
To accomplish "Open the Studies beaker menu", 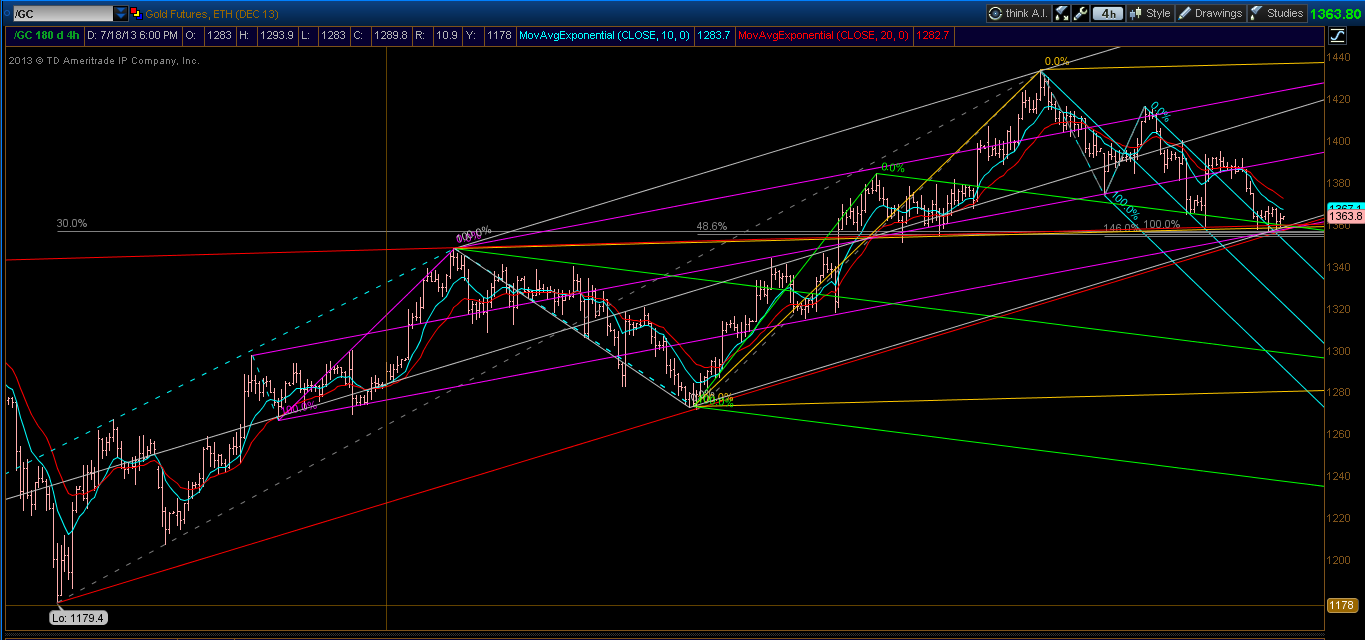I will (x=1276, y=13).
